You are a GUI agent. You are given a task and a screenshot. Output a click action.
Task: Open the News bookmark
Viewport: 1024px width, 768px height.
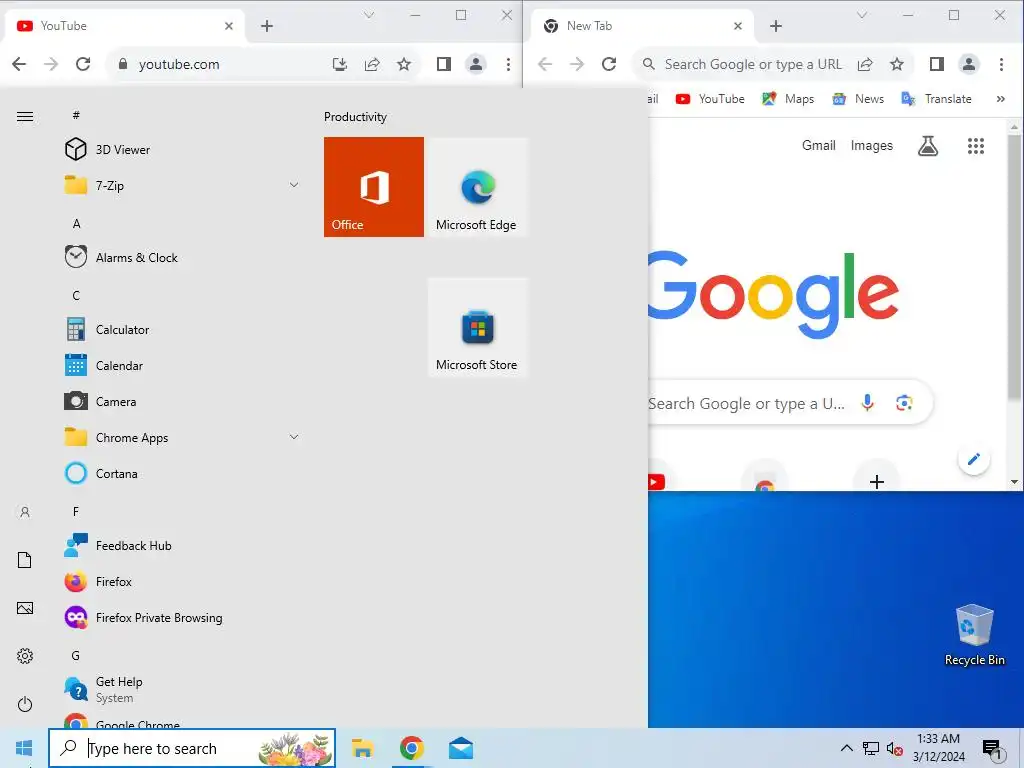point(858,99)
